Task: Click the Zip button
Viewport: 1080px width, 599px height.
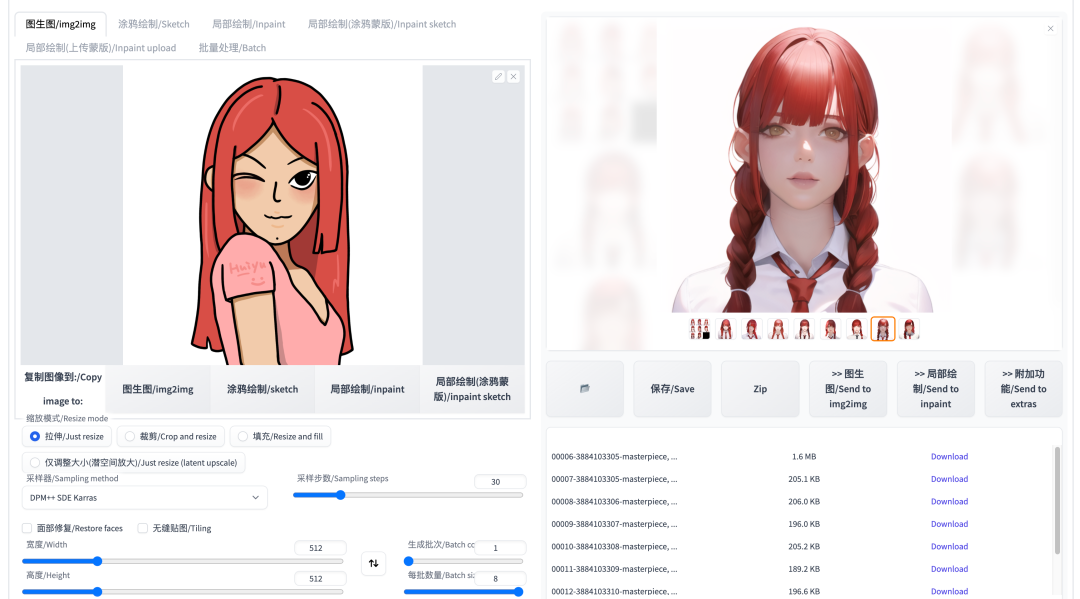Action: click(760, 389)
